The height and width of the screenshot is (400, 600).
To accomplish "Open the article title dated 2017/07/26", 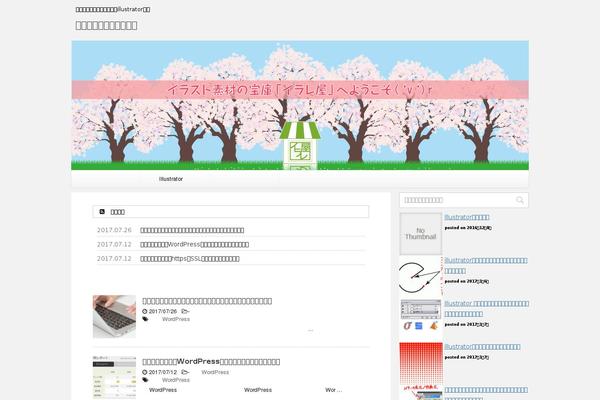I will (x=207, y=301).
